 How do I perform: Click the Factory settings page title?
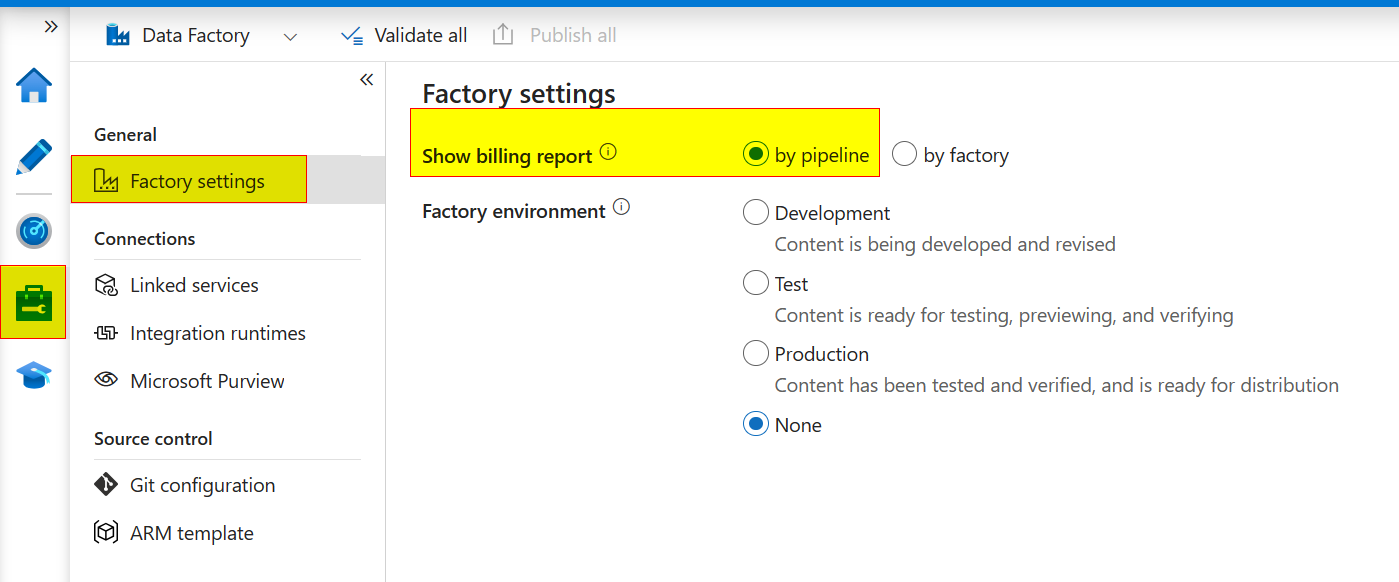519,94
